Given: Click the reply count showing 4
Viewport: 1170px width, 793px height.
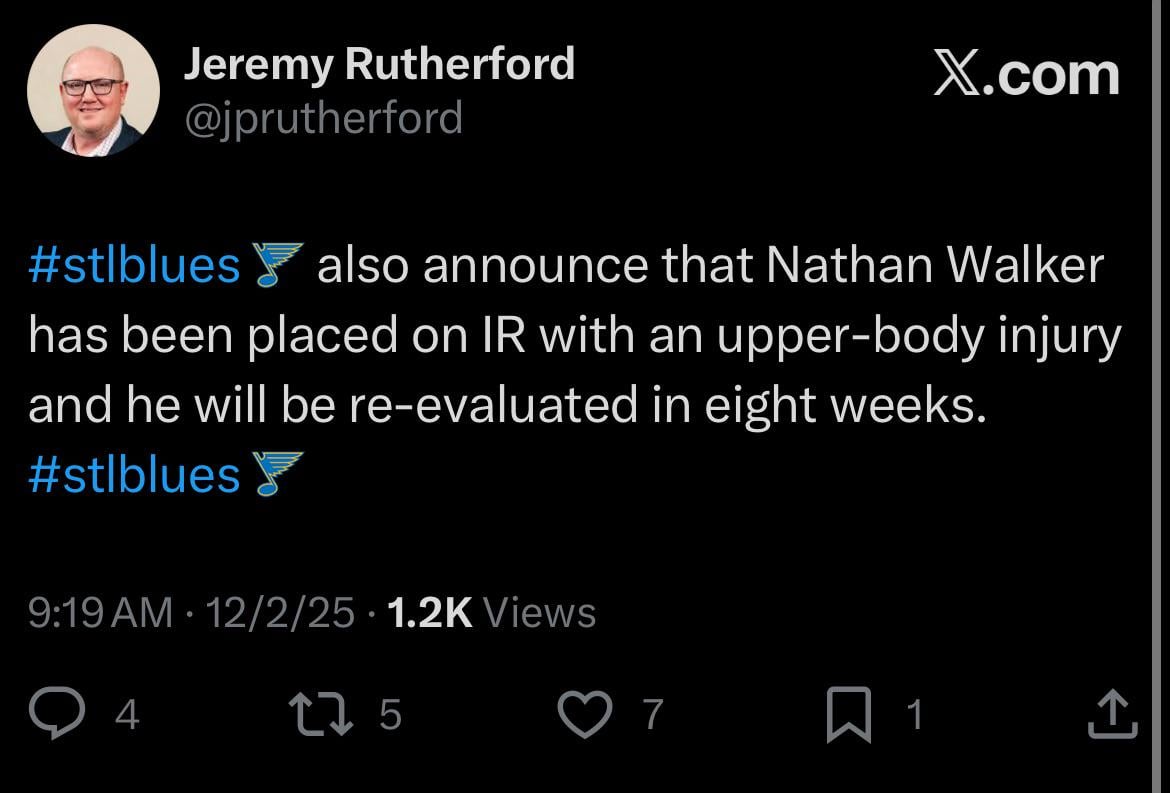Looking at the screenshot, I should 125,716.
